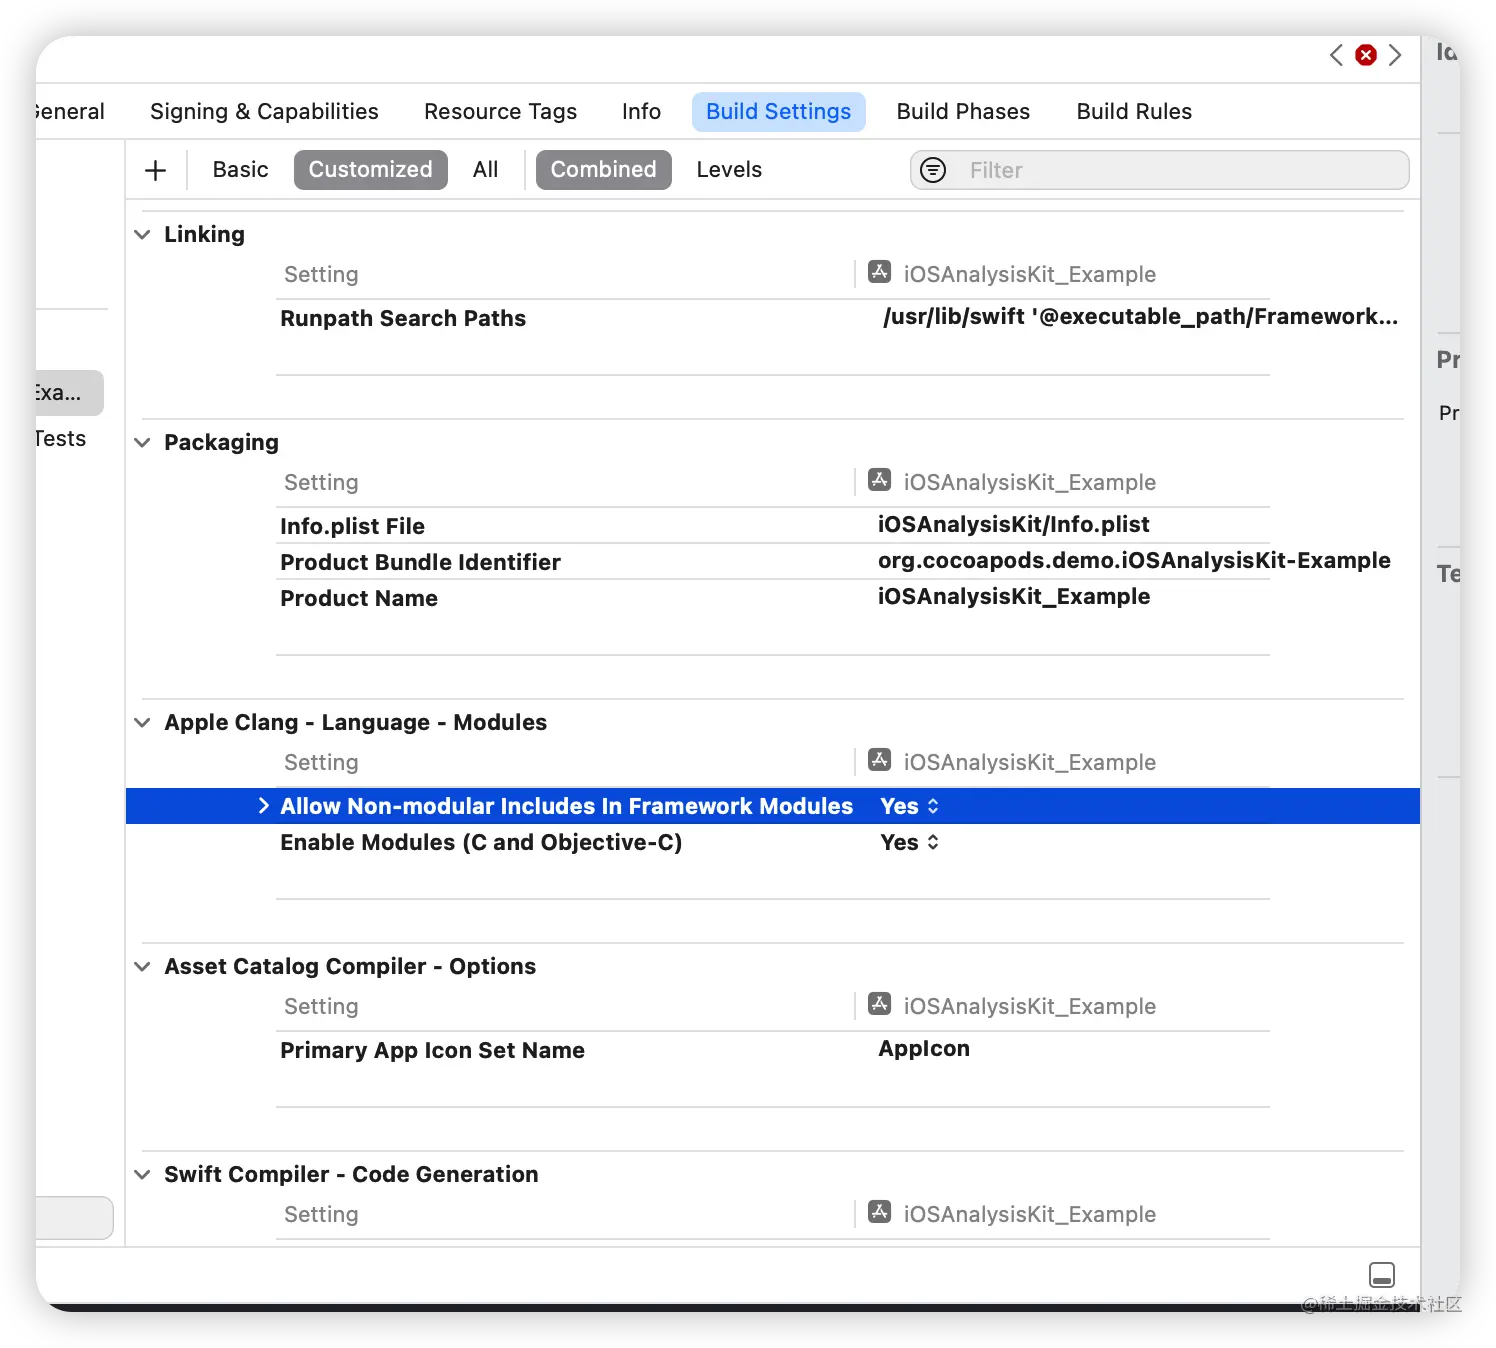1496x1348 pixels.
Task: Select Allow Non-modular Includes setting name
Action: [x=566, y=806]
